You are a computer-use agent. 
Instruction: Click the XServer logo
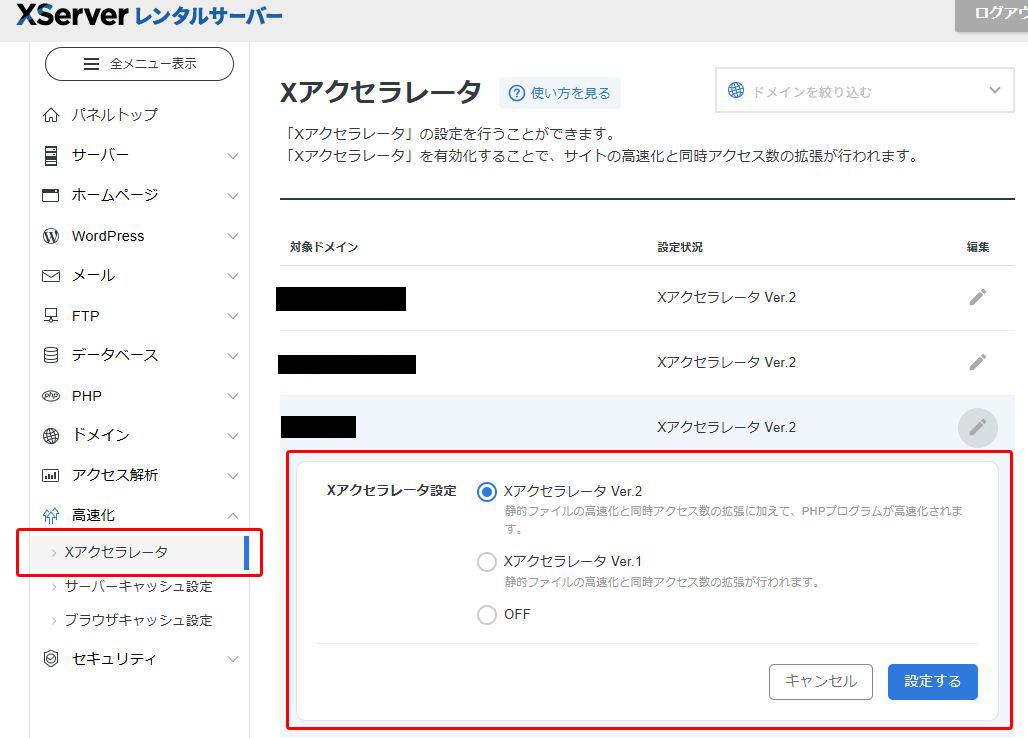[149, 15]
